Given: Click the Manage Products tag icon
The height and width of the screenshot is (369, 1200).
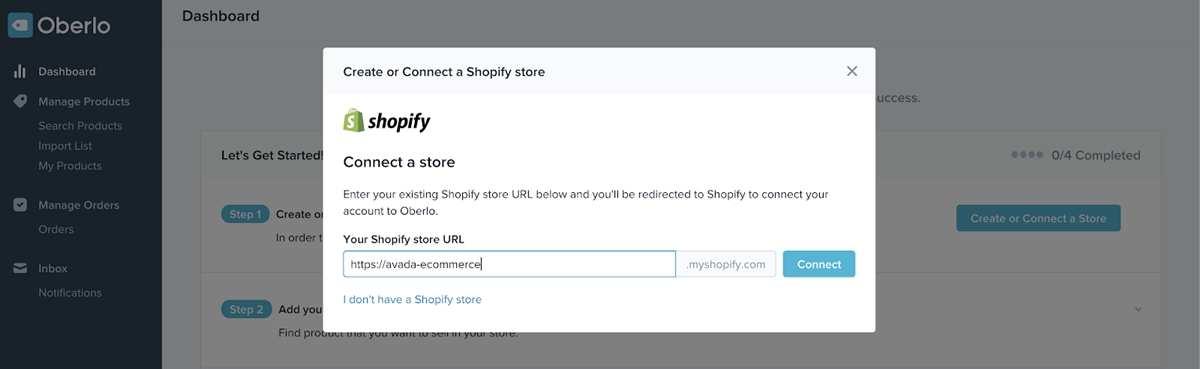Looking at the screenshot, I should pyautogui.click(x=20, y=102).
